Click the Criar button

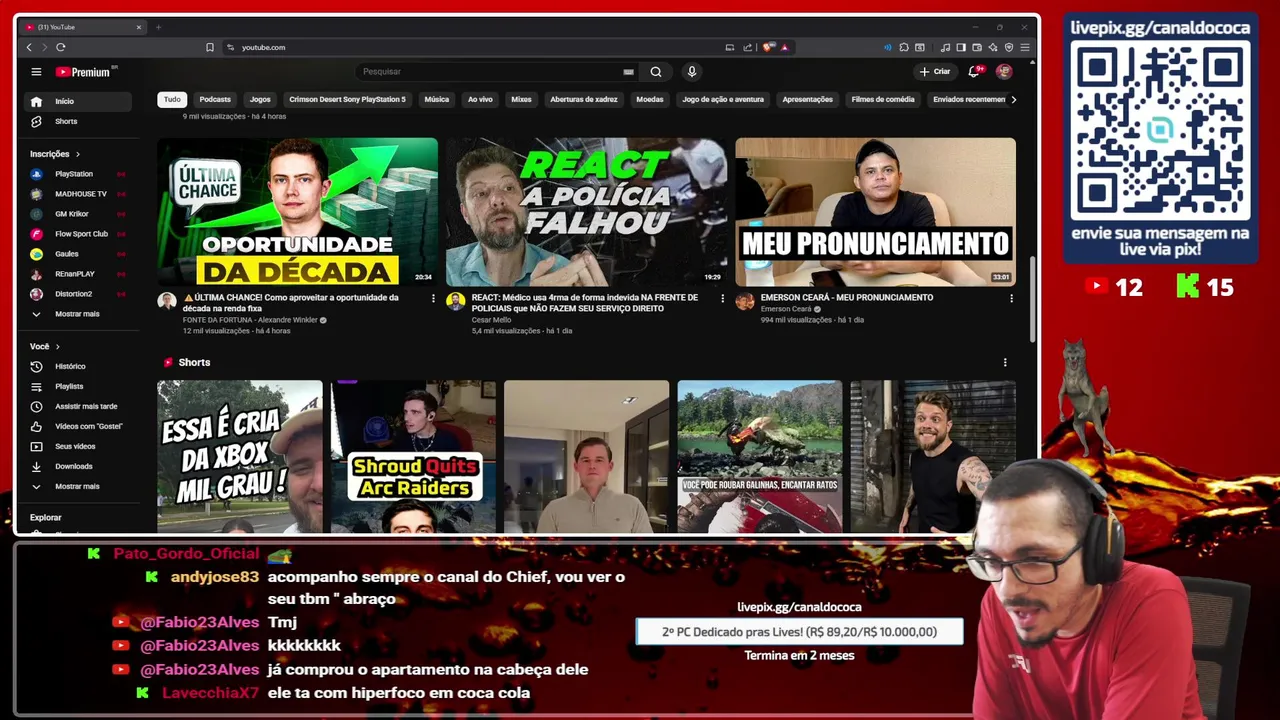tap(935, 72)
